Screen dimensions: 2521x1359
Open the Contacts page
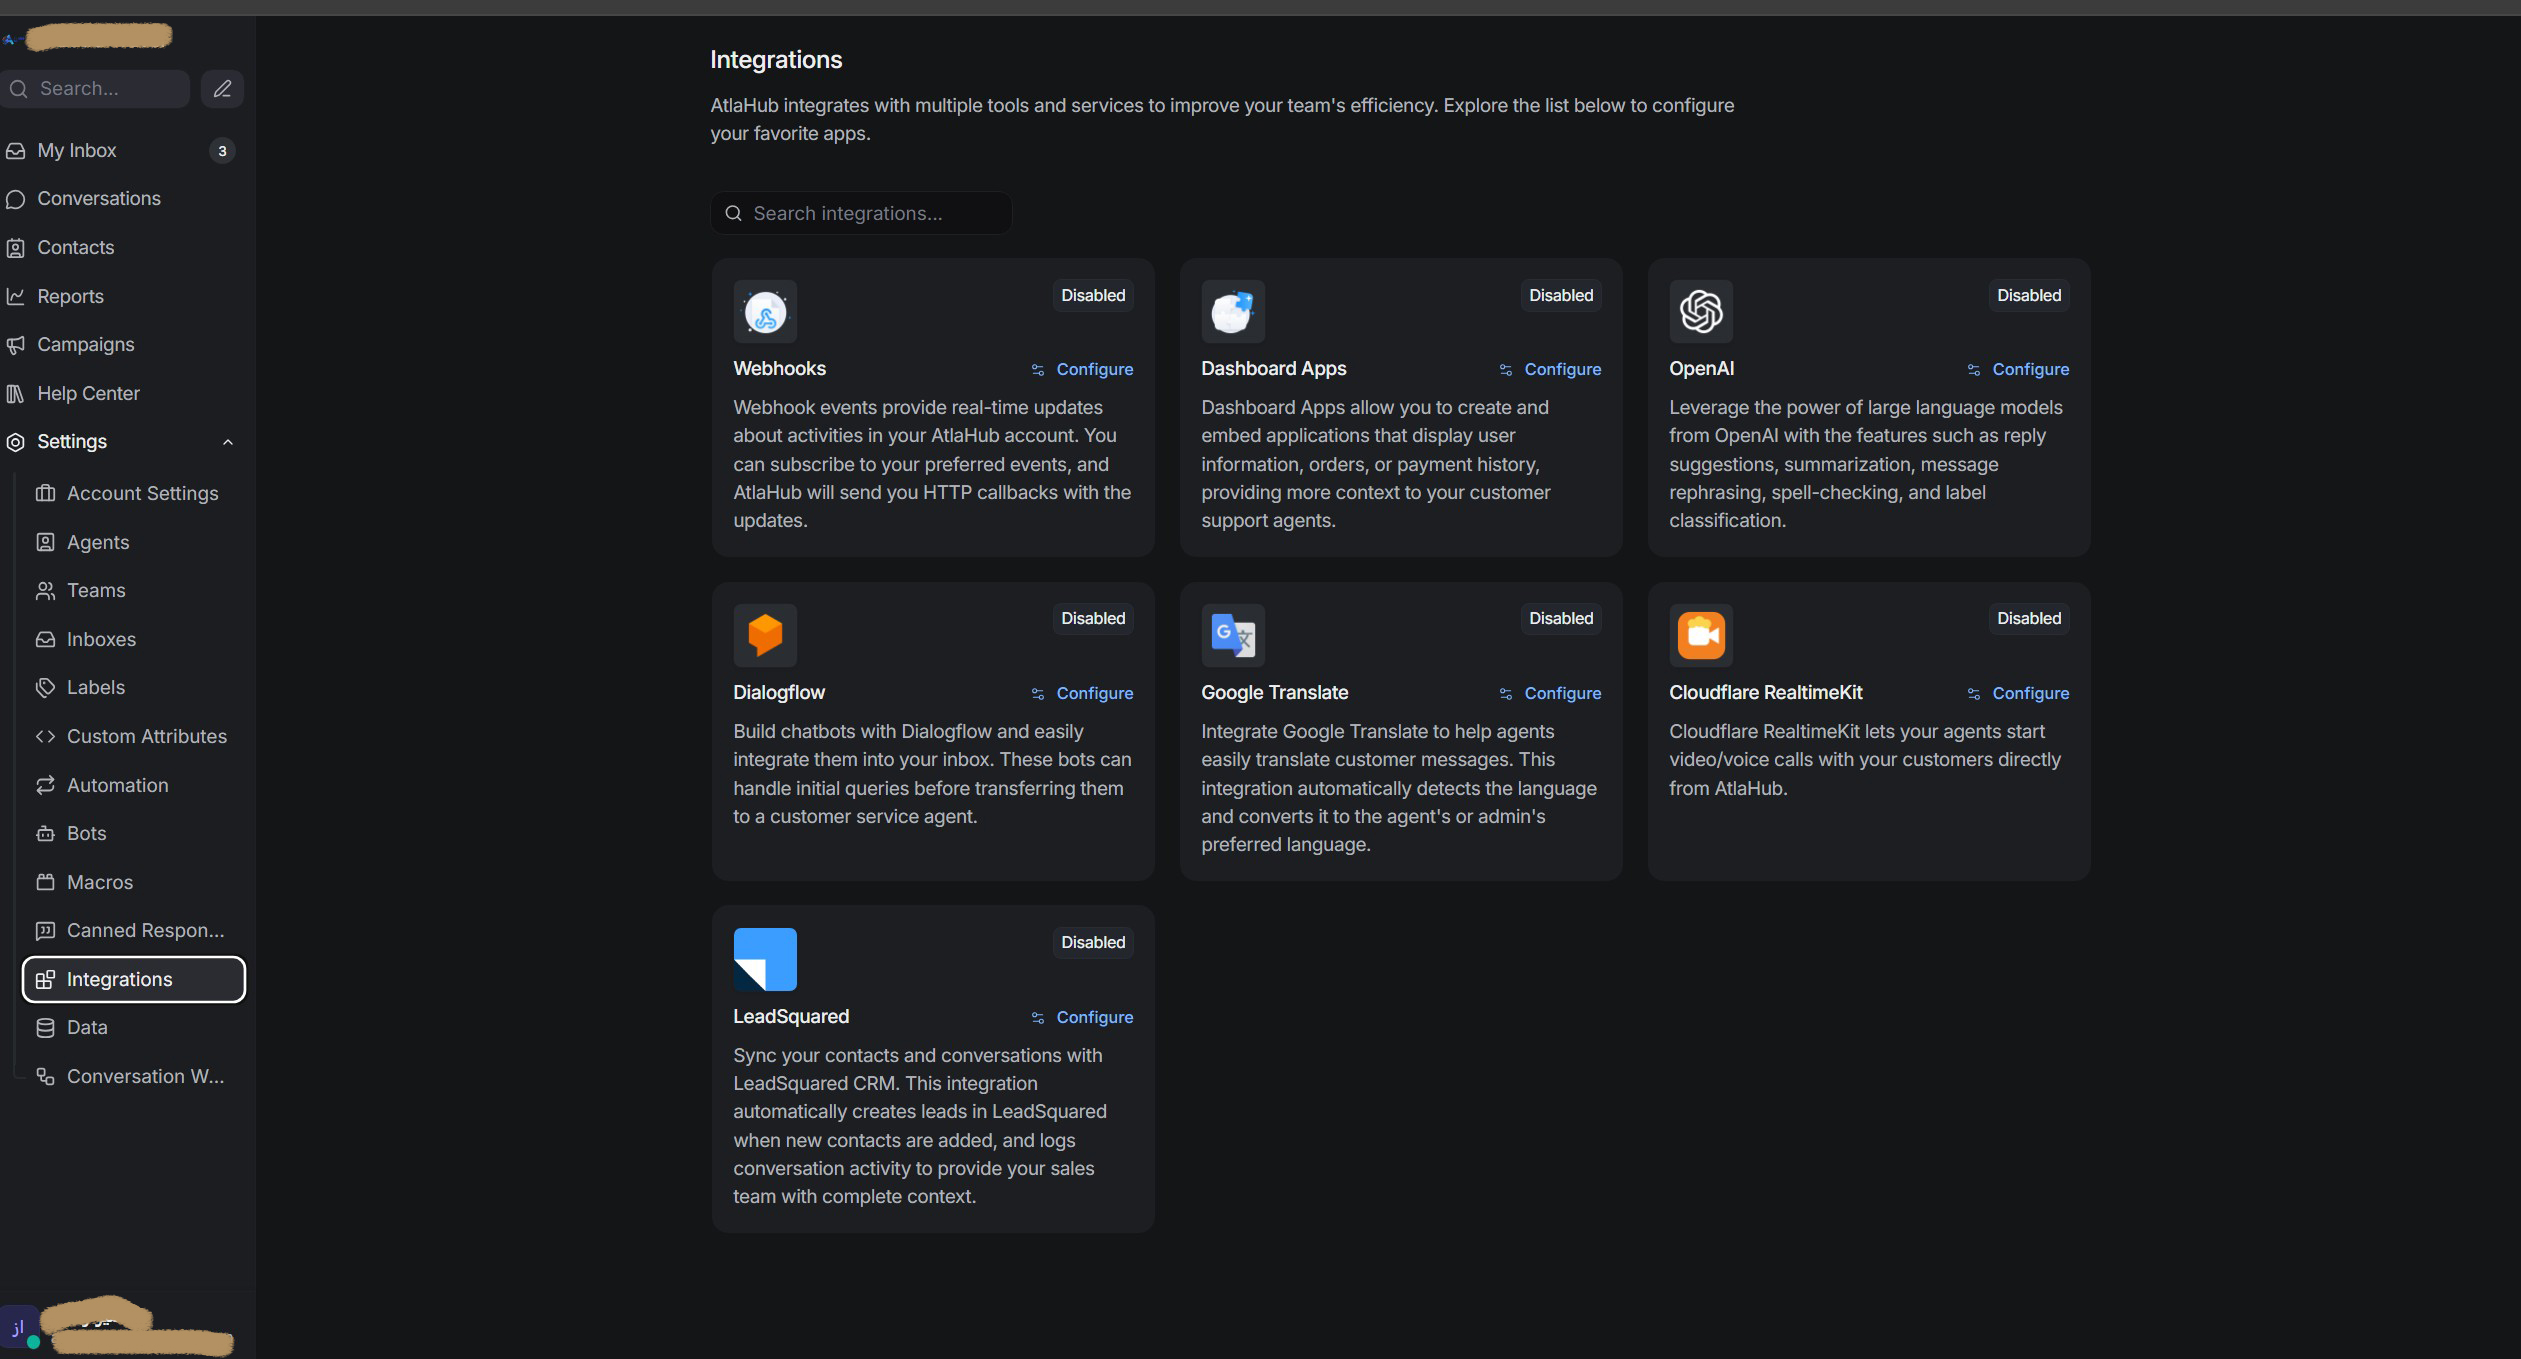[120, 248]
